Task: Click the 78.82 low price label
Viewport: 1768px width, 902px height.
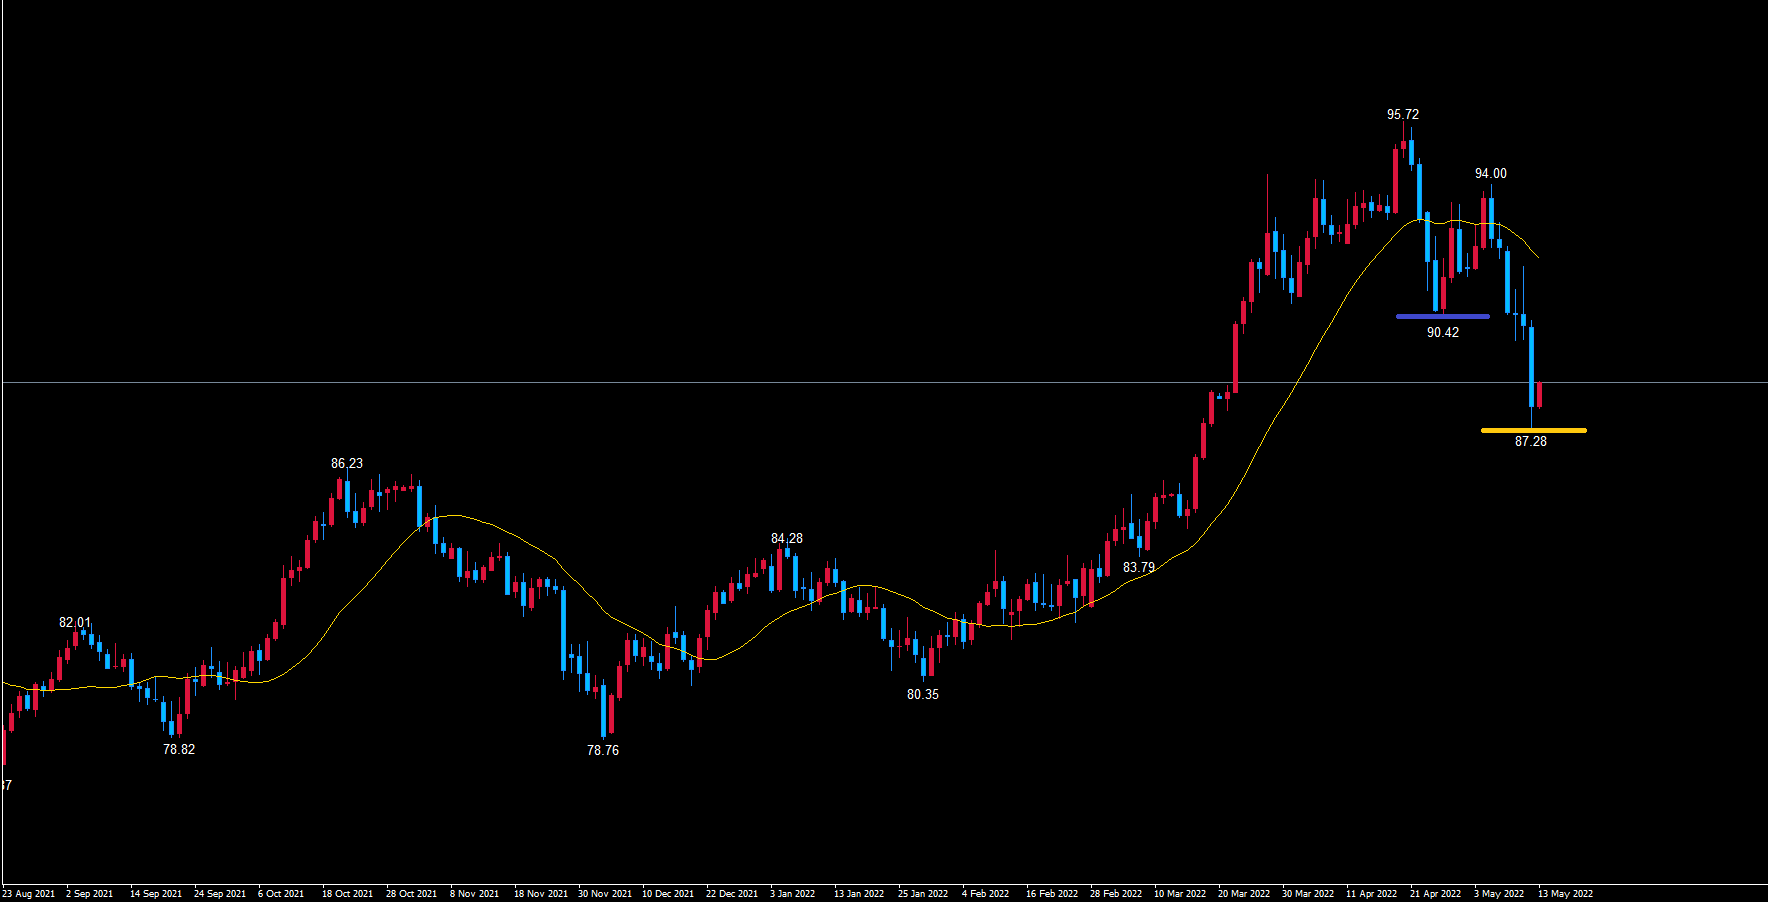Action: pyautogui.click(x=179, y=749)
